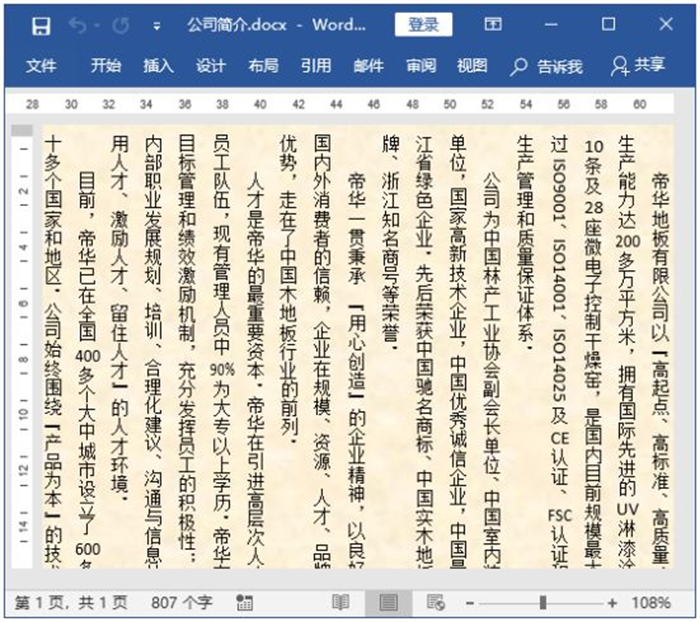This screenshot has height=622, width=700.
Task: Open the 108% zoom level dialog
Action: pos(651,603)
